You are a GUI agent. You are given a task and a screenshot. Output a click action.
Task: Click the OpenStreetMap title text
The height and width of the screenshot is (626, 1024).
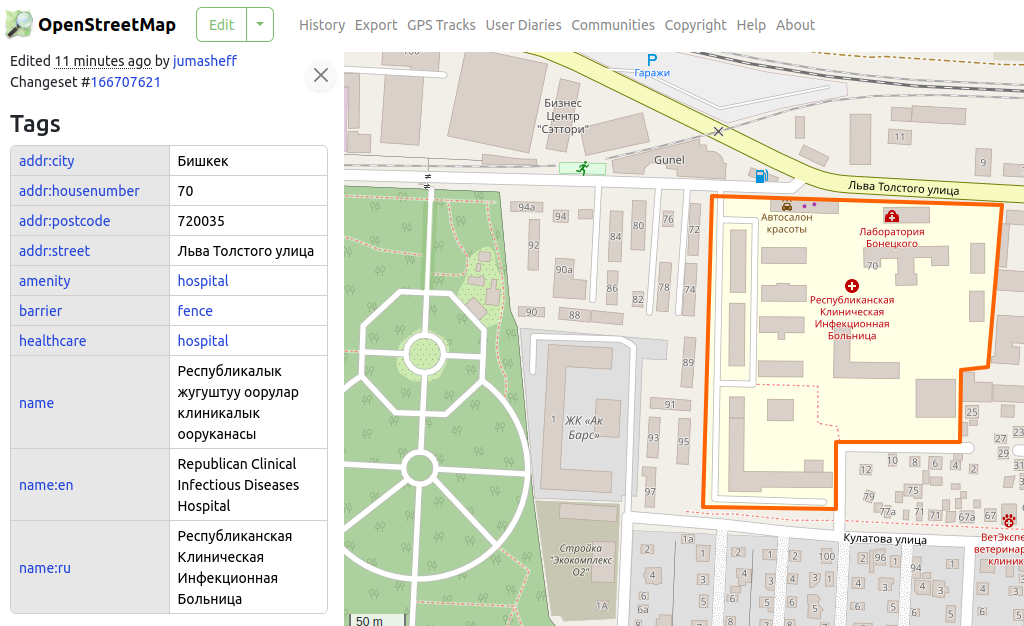click(x=107, y=25)
